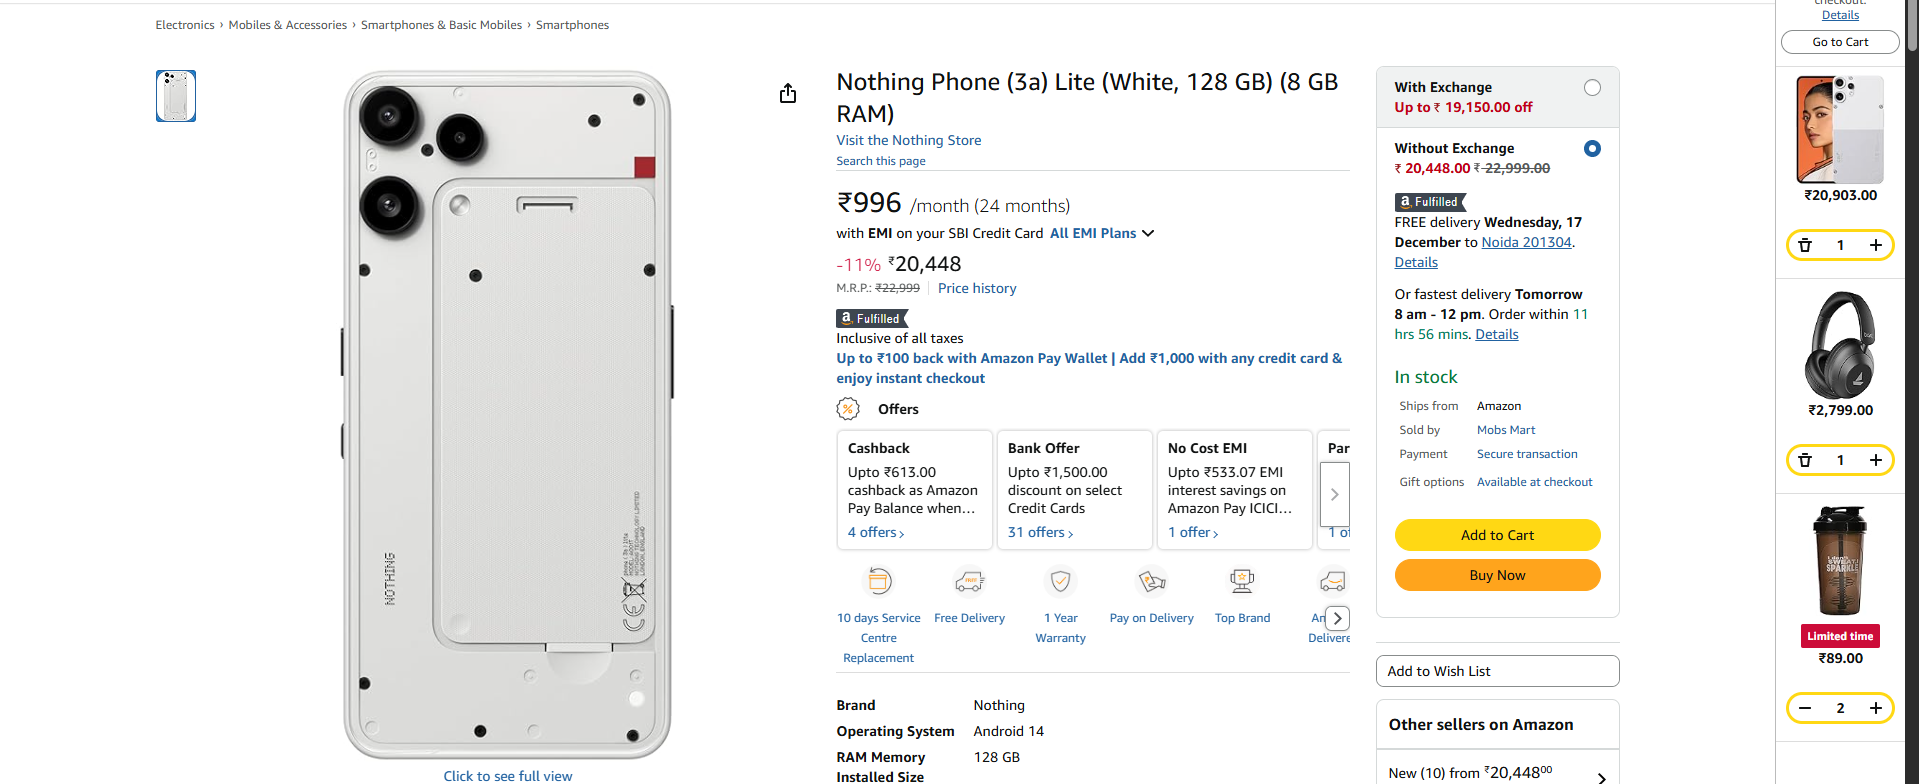Image resolution: width=1919 pixels, height=784 pixels.
Task: Select the Without Exchange radio option
Action: click(1592, 149)
